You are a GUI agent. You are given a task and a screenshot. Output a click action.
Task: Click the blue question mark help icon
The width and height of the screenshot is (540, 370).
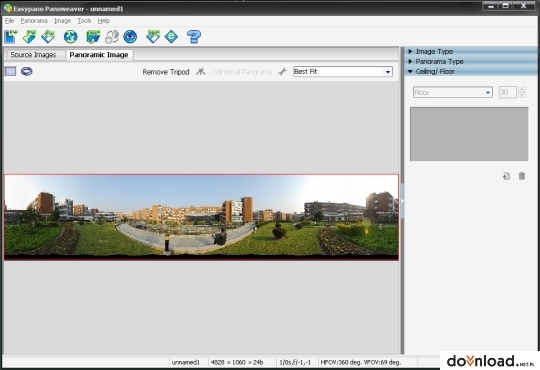(194, 37)
